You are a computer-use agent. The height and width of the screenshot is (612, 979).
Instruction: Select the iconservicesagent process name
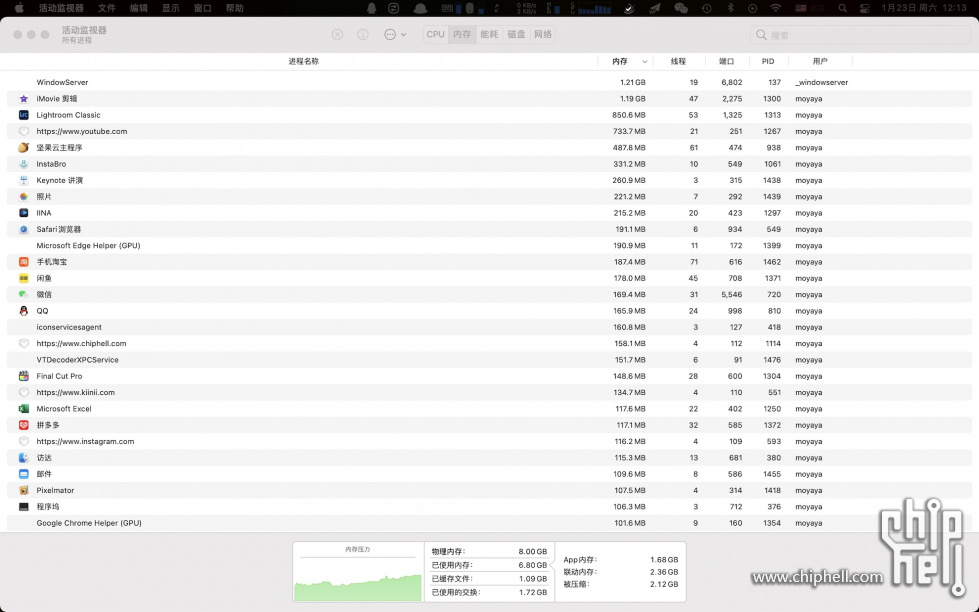(69, 327)
